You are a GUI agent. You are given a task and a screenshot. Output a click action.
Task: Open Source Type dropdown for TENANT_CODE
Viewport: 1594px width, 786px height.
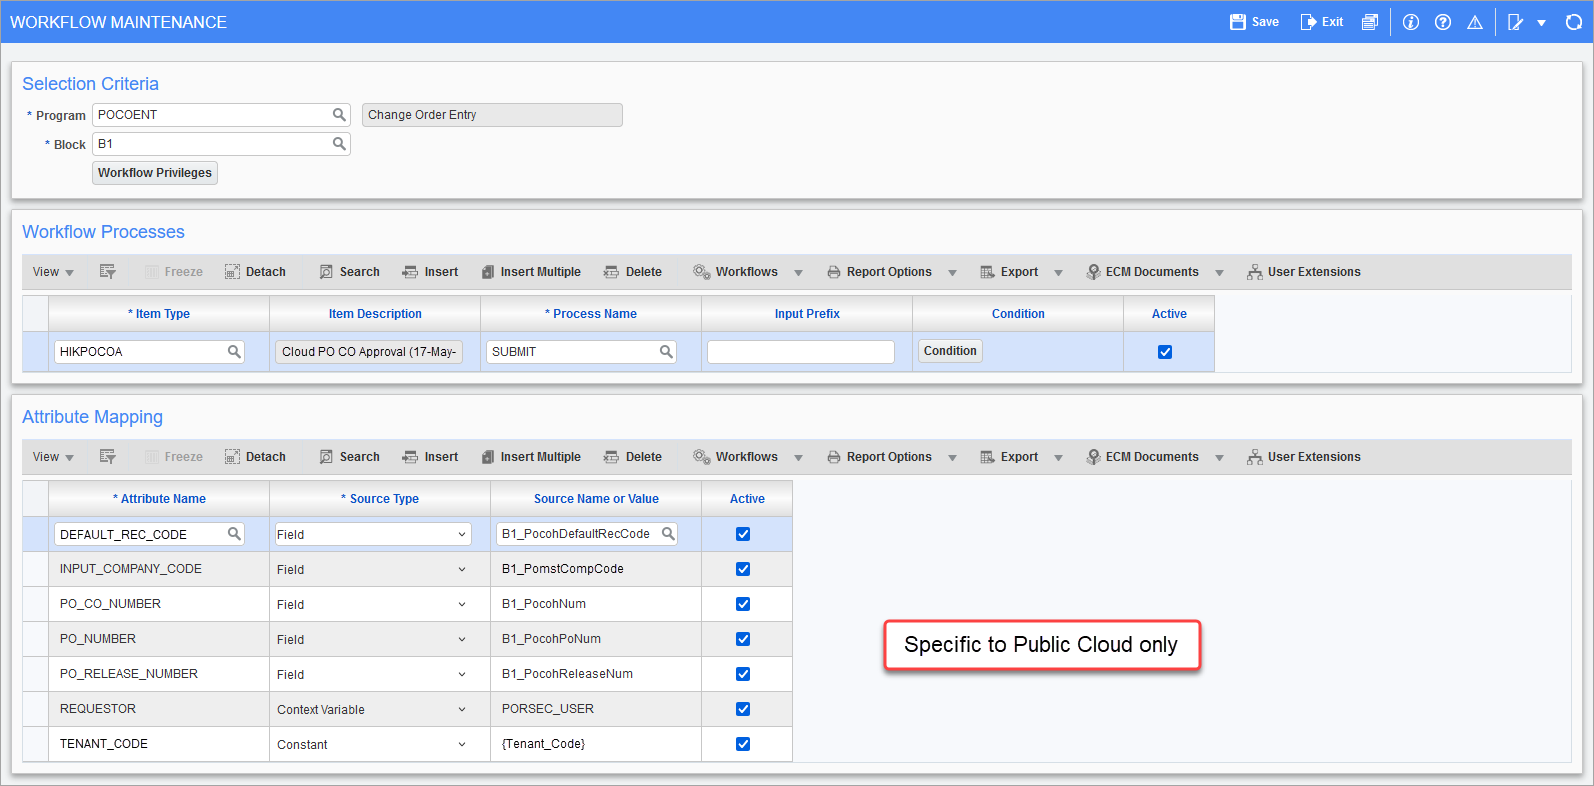373,744
